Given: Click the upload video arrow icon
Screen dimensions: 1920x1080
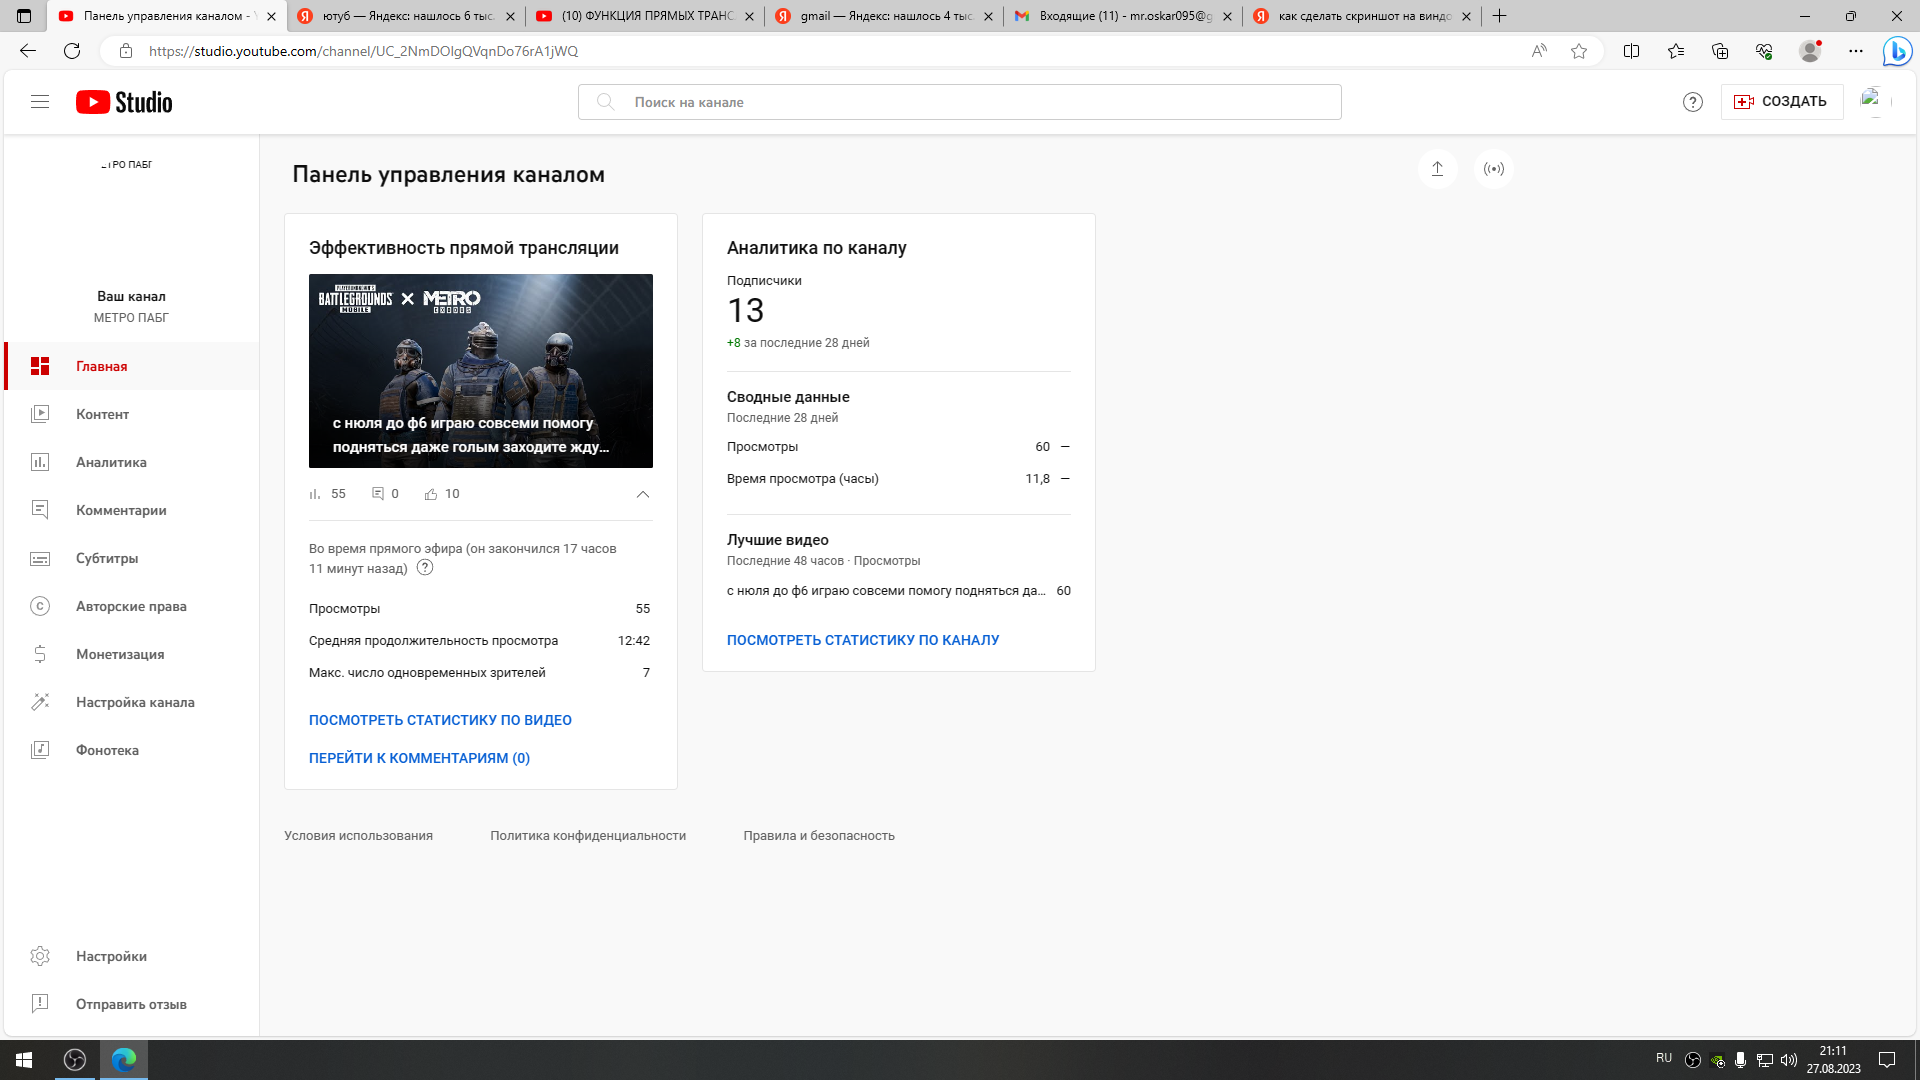Looking at the screenshot, I should click(1437, 169).
